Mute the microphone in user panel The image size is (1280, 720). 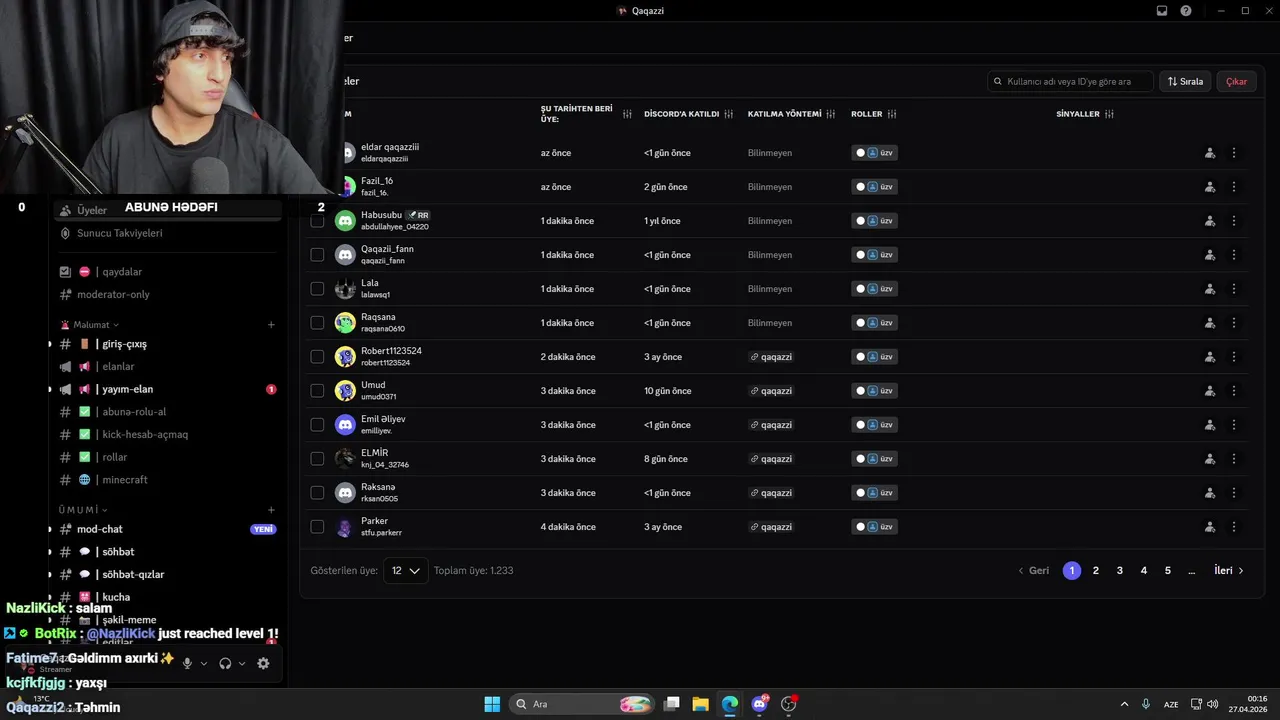tap(187, 663)
